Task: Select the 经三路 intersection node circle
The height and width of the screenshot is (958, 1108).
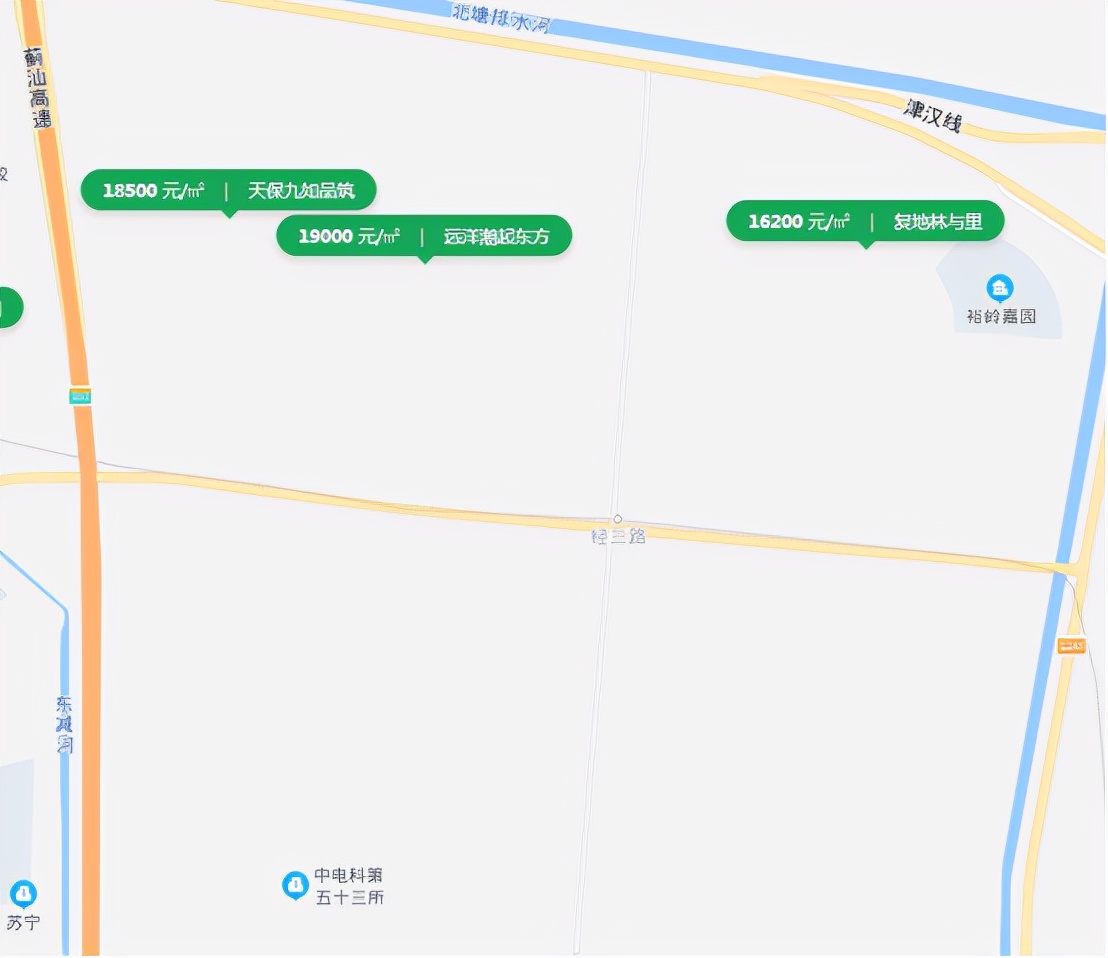Action: point(618,519)
